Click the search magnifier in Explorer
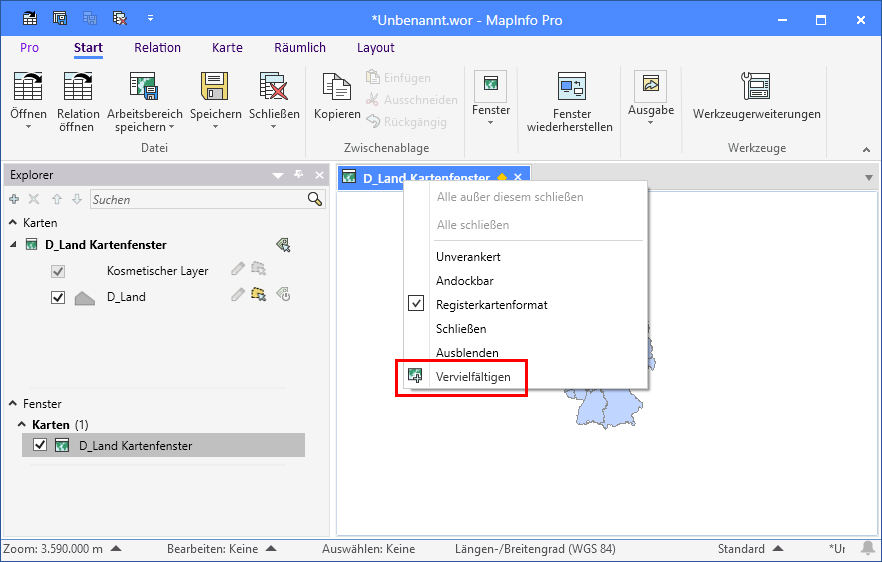The height and width of the screenshot is (562, 882). (x=315, y=199)
